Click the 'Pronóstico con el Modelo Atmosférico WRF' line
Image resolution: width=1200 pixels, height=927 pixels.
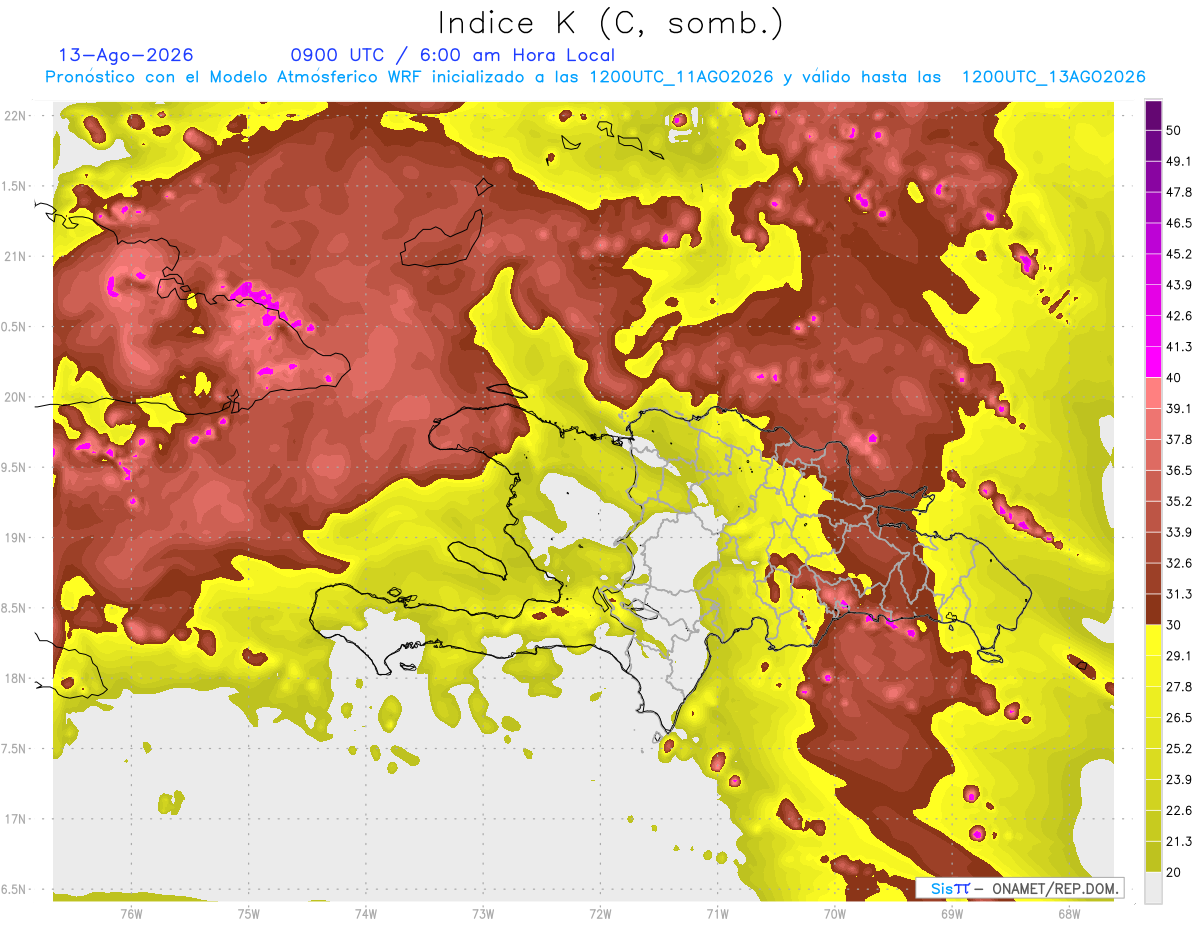[596, 77]
